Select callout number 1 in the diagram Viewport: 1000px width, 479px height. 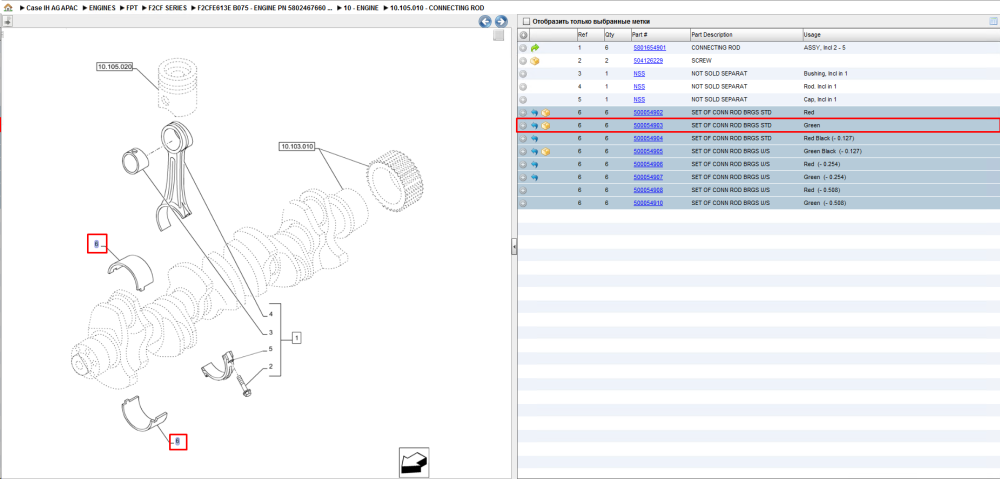tap(297, 338)
